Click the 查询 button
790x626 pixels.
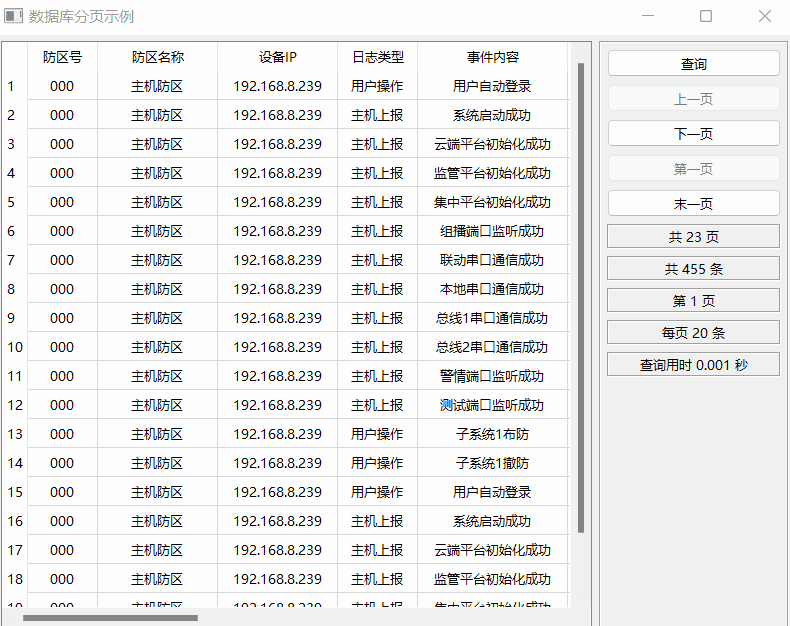click(x=693, y=64)
